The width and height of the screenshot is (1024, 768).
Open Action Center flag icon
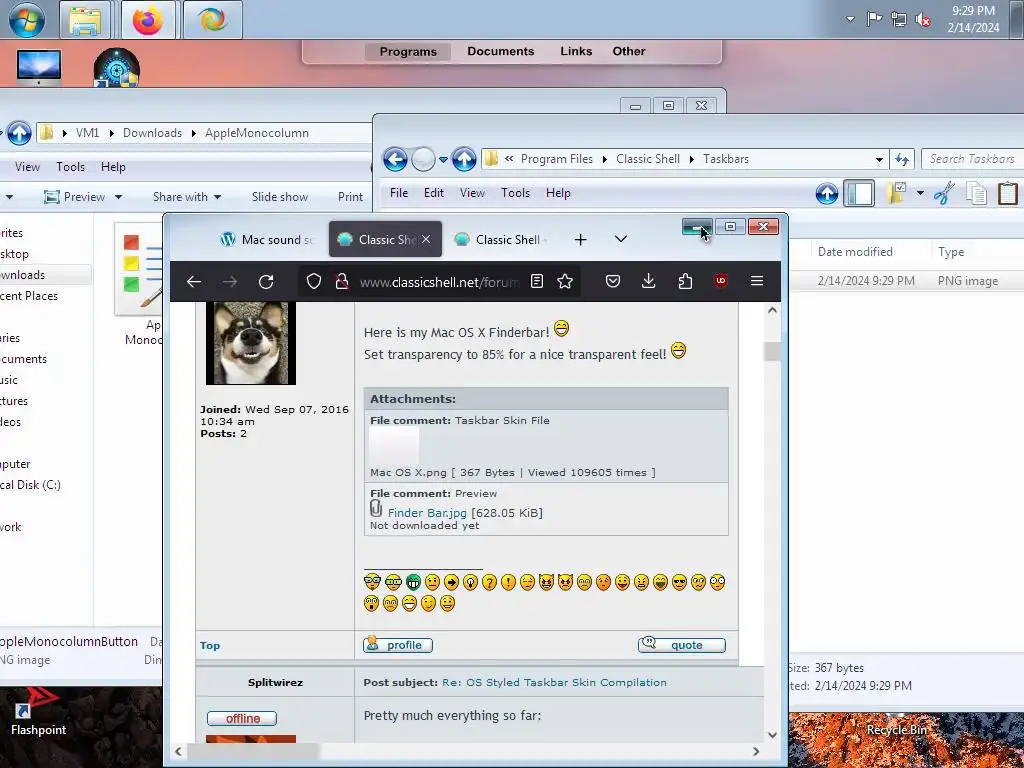(x=874, y=19)
